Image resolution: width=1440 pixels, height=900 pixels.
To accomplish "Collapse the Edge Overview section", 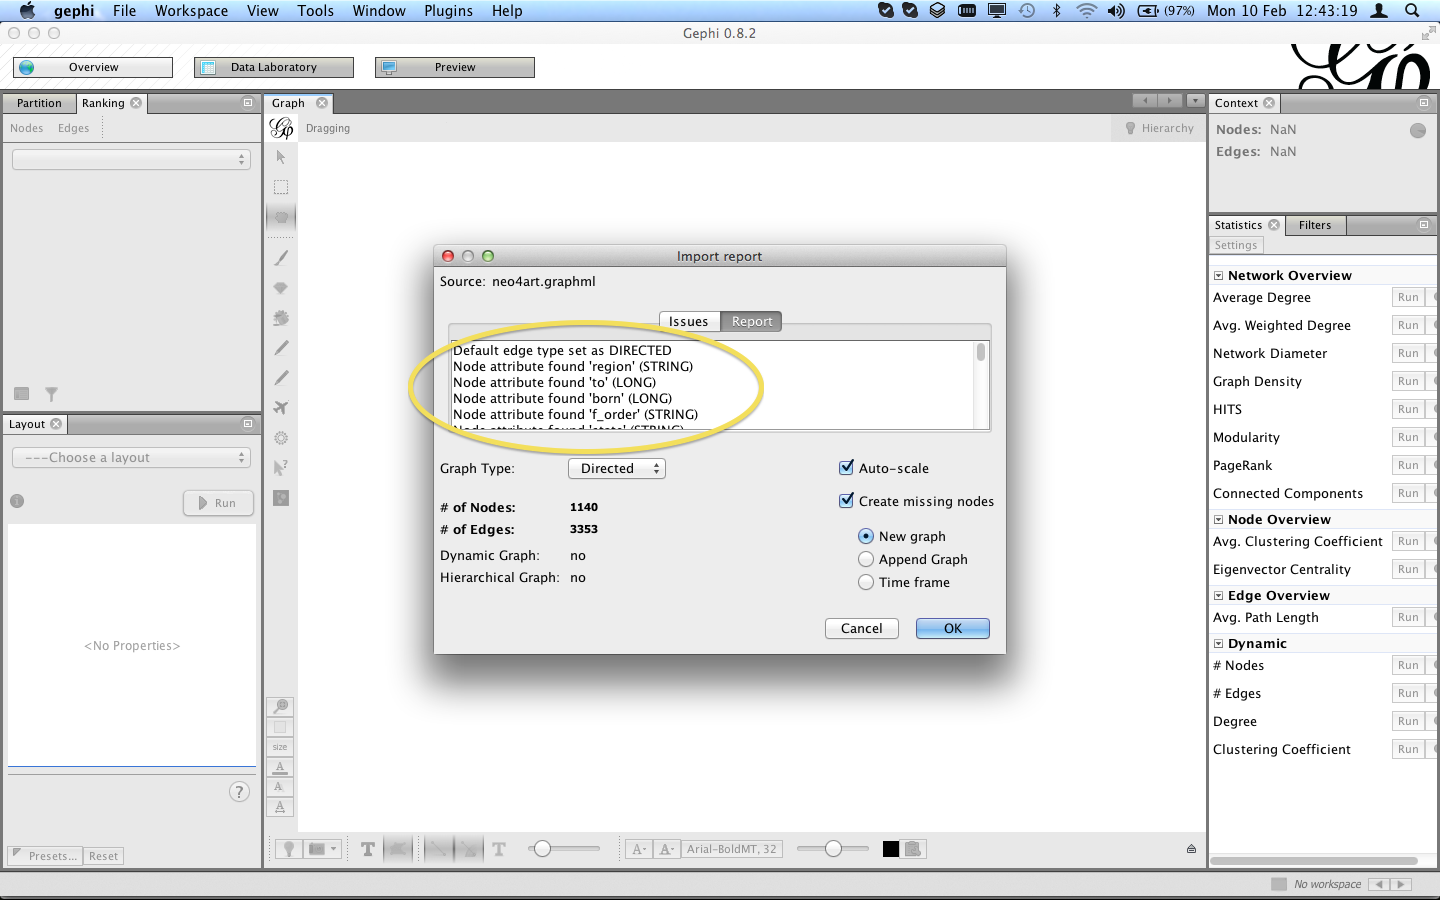I will (x=1218, y=596).
